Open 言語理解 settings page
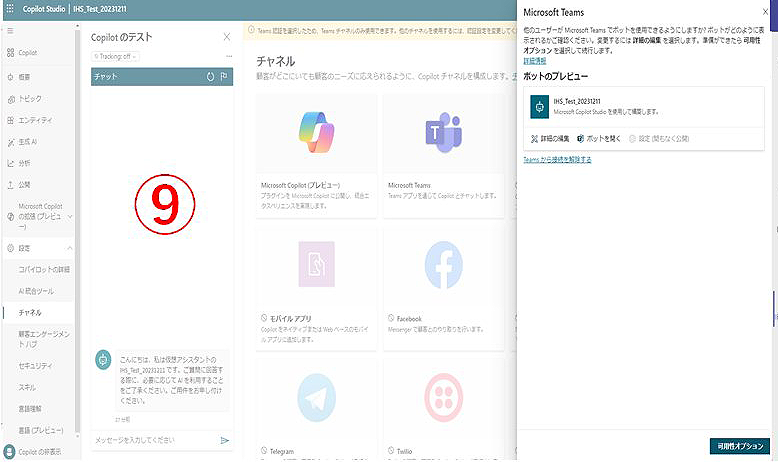This screenshot has width=778, height=462. (30, 409)
